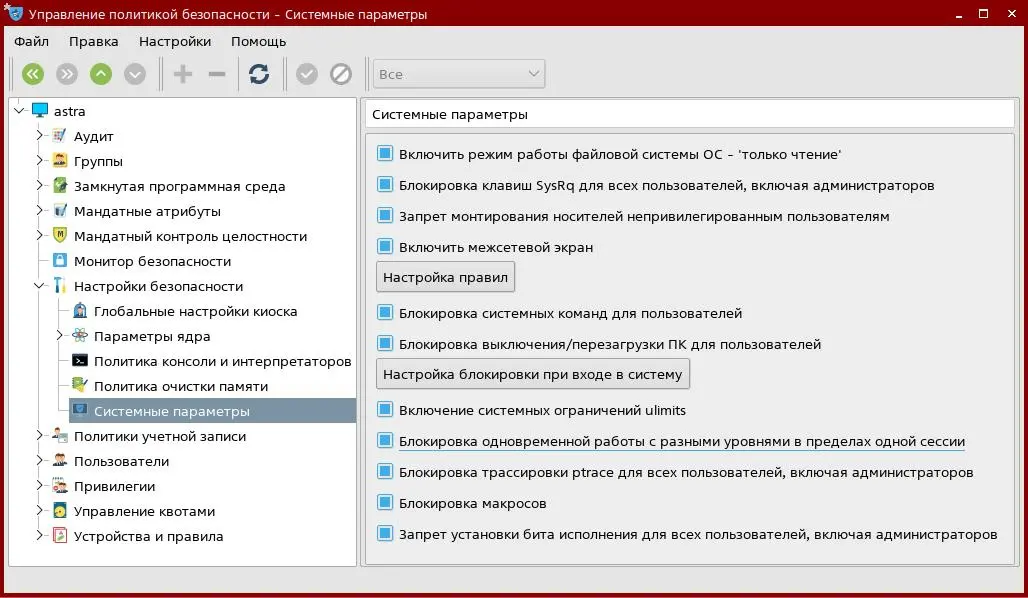Expand Пользователи tree node
This screenshot has width=1028, height=598.
click(39, 460)
